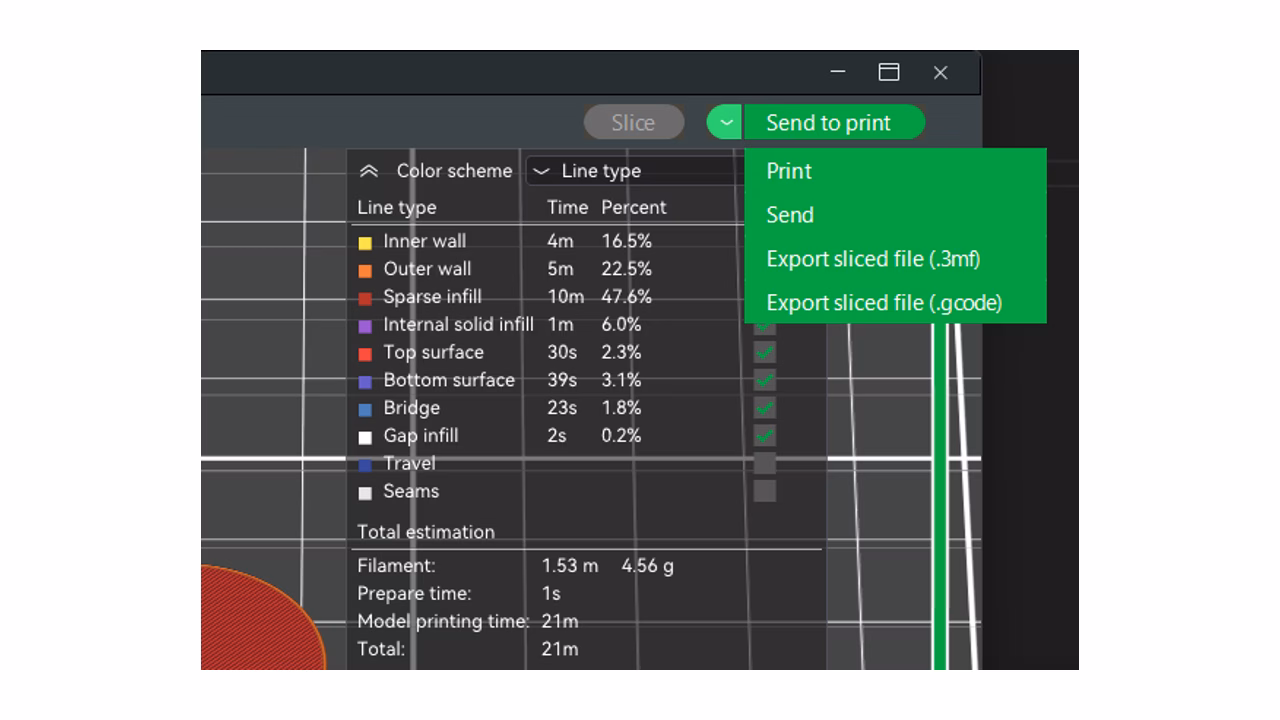Click the Inner wall row label
Image resolution: width=1280 pixels, height=720 pixels.
[x=424, y=241]
